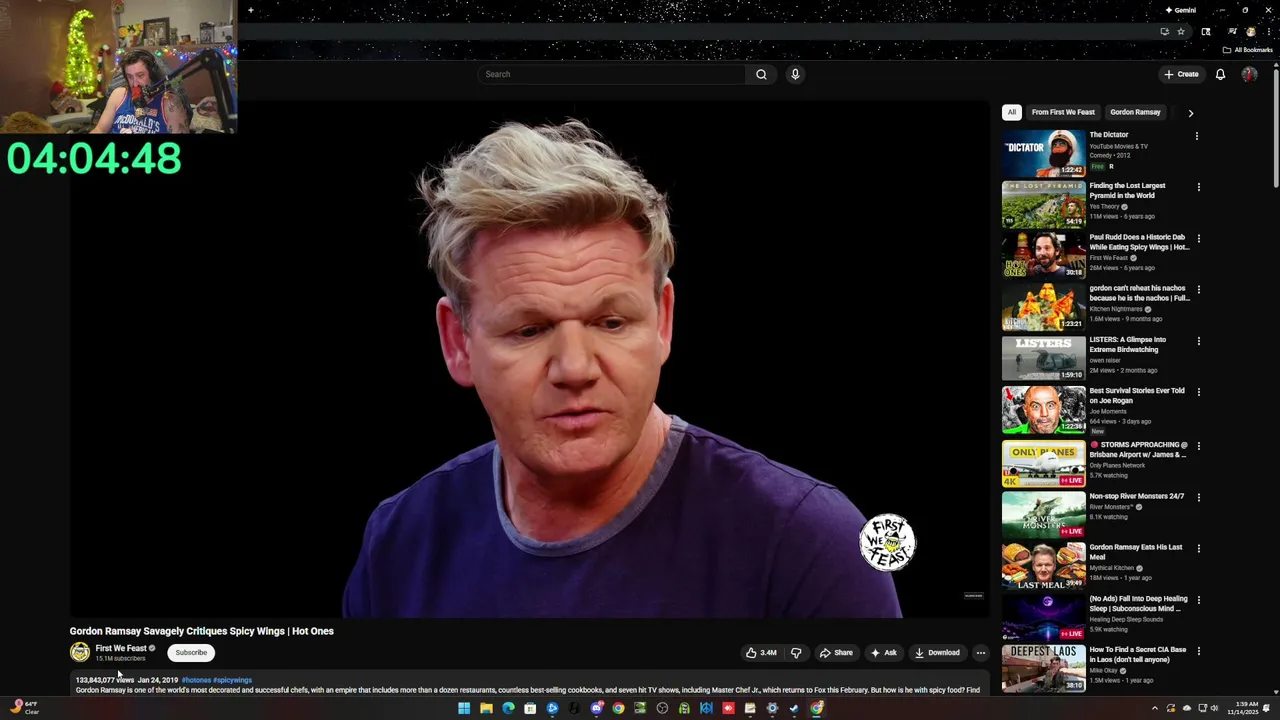
Task: Open the All Bookmarks folder
Action: [x=1247, y=50]
